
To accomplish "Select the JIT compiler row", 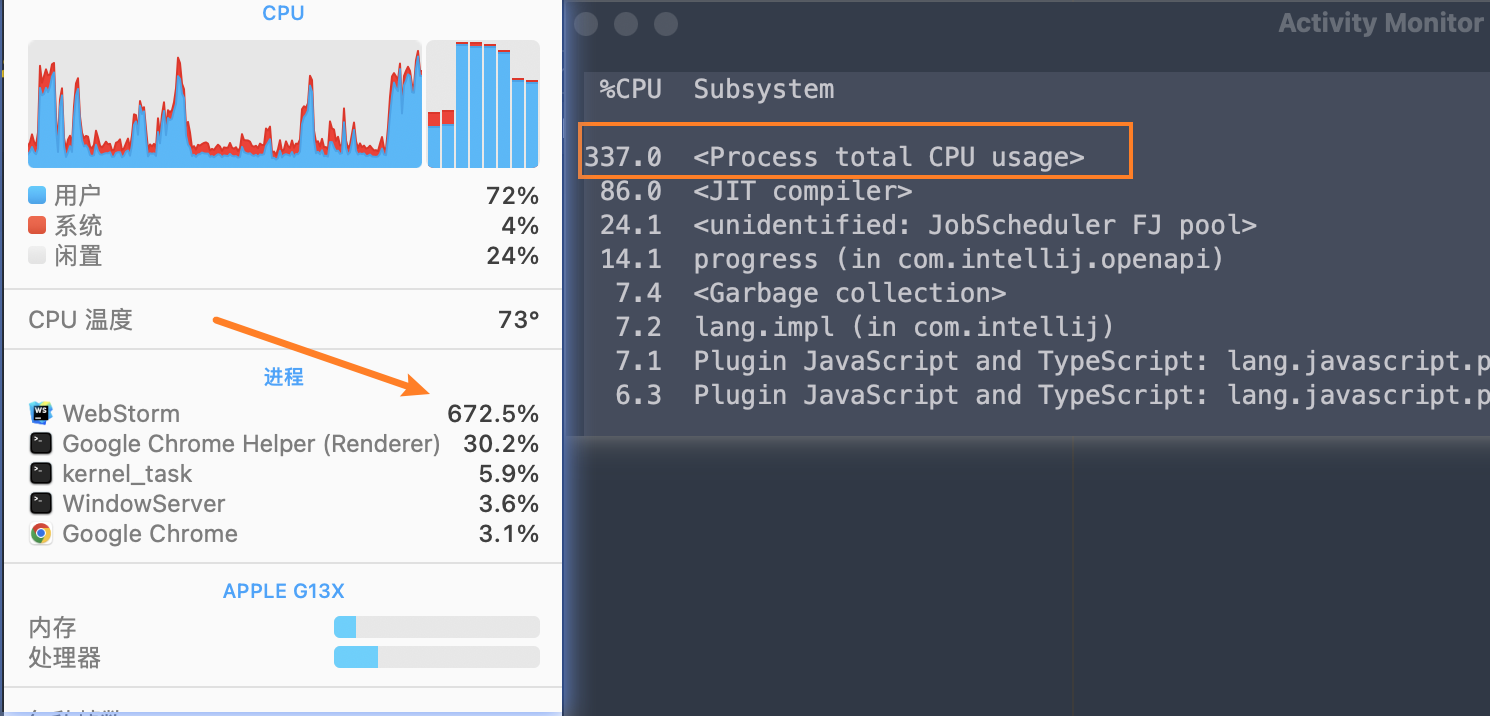I will tap(802, 191).
